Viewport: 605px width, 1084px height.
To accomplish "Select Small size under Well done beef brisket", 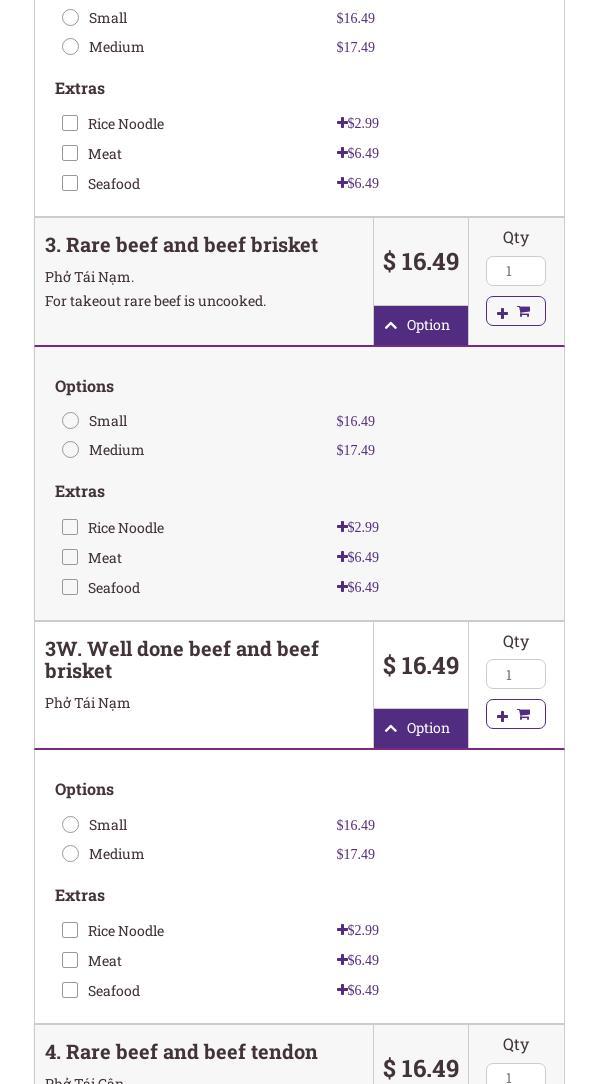I will coord(70,825).
